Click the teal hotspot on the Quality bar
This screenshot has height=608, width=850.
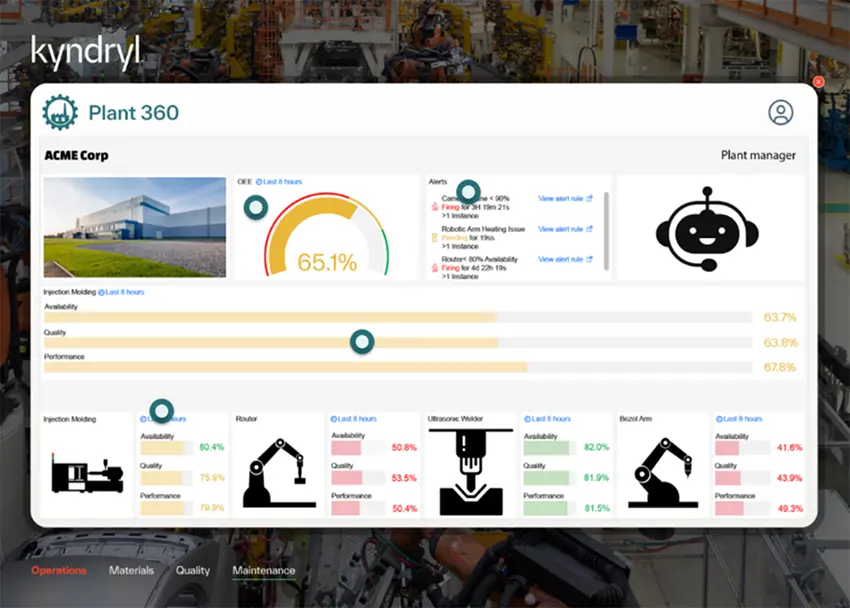pyautogui.click(x=362, y=342)
